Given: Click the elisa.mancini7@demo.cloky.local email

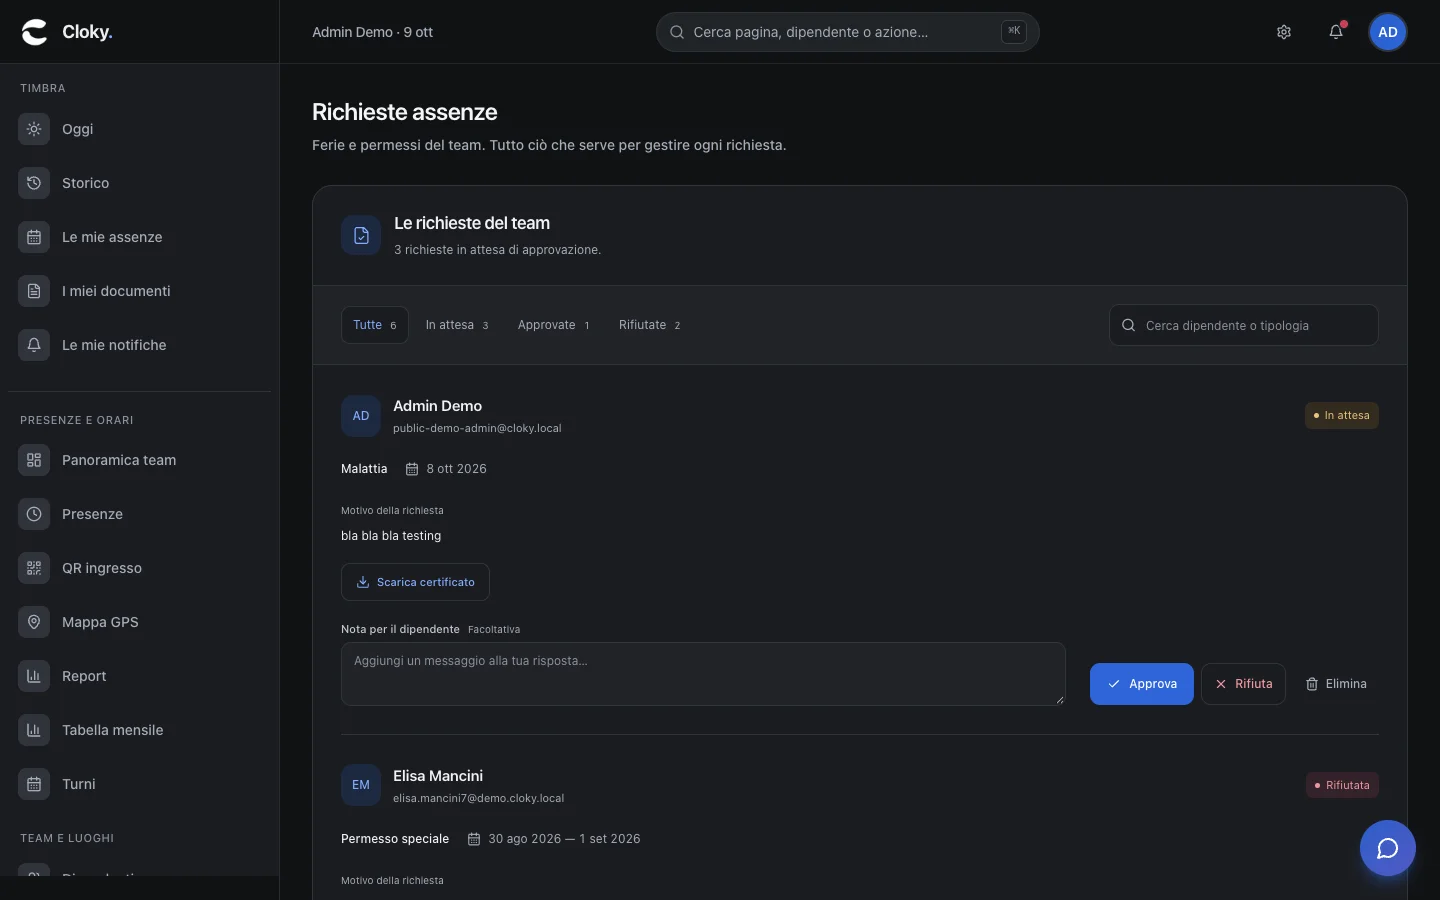Looking at the screenshot, I should point(478,798).
